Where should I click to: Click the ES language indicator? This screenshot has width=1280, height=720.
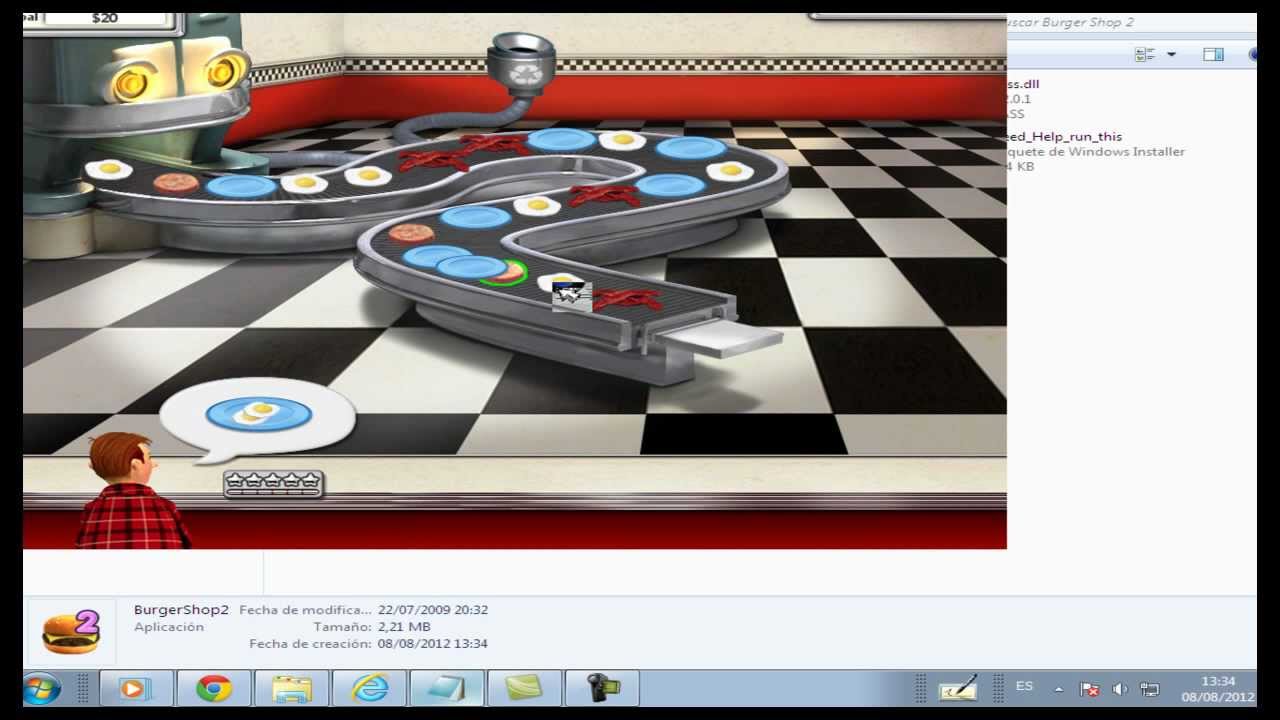(x=1024, y=687)
